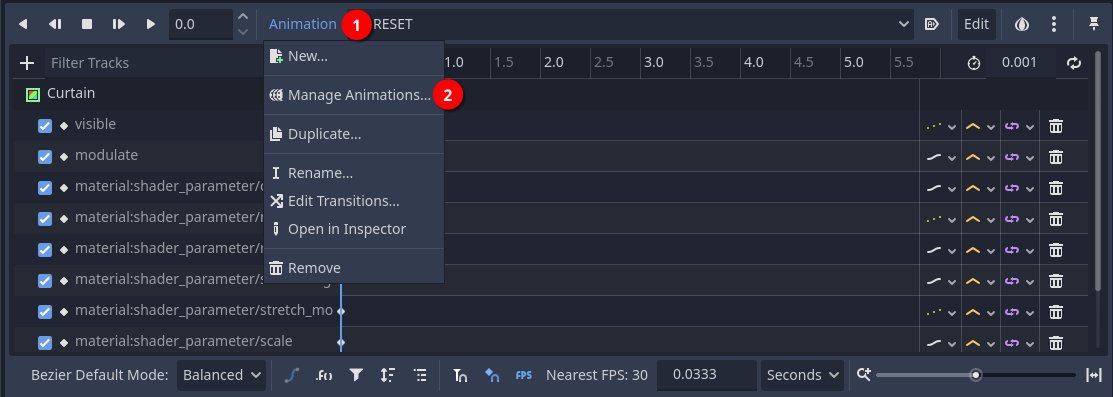Click the plus icon to add track
1113x397 pixels.
click(27, 63)
